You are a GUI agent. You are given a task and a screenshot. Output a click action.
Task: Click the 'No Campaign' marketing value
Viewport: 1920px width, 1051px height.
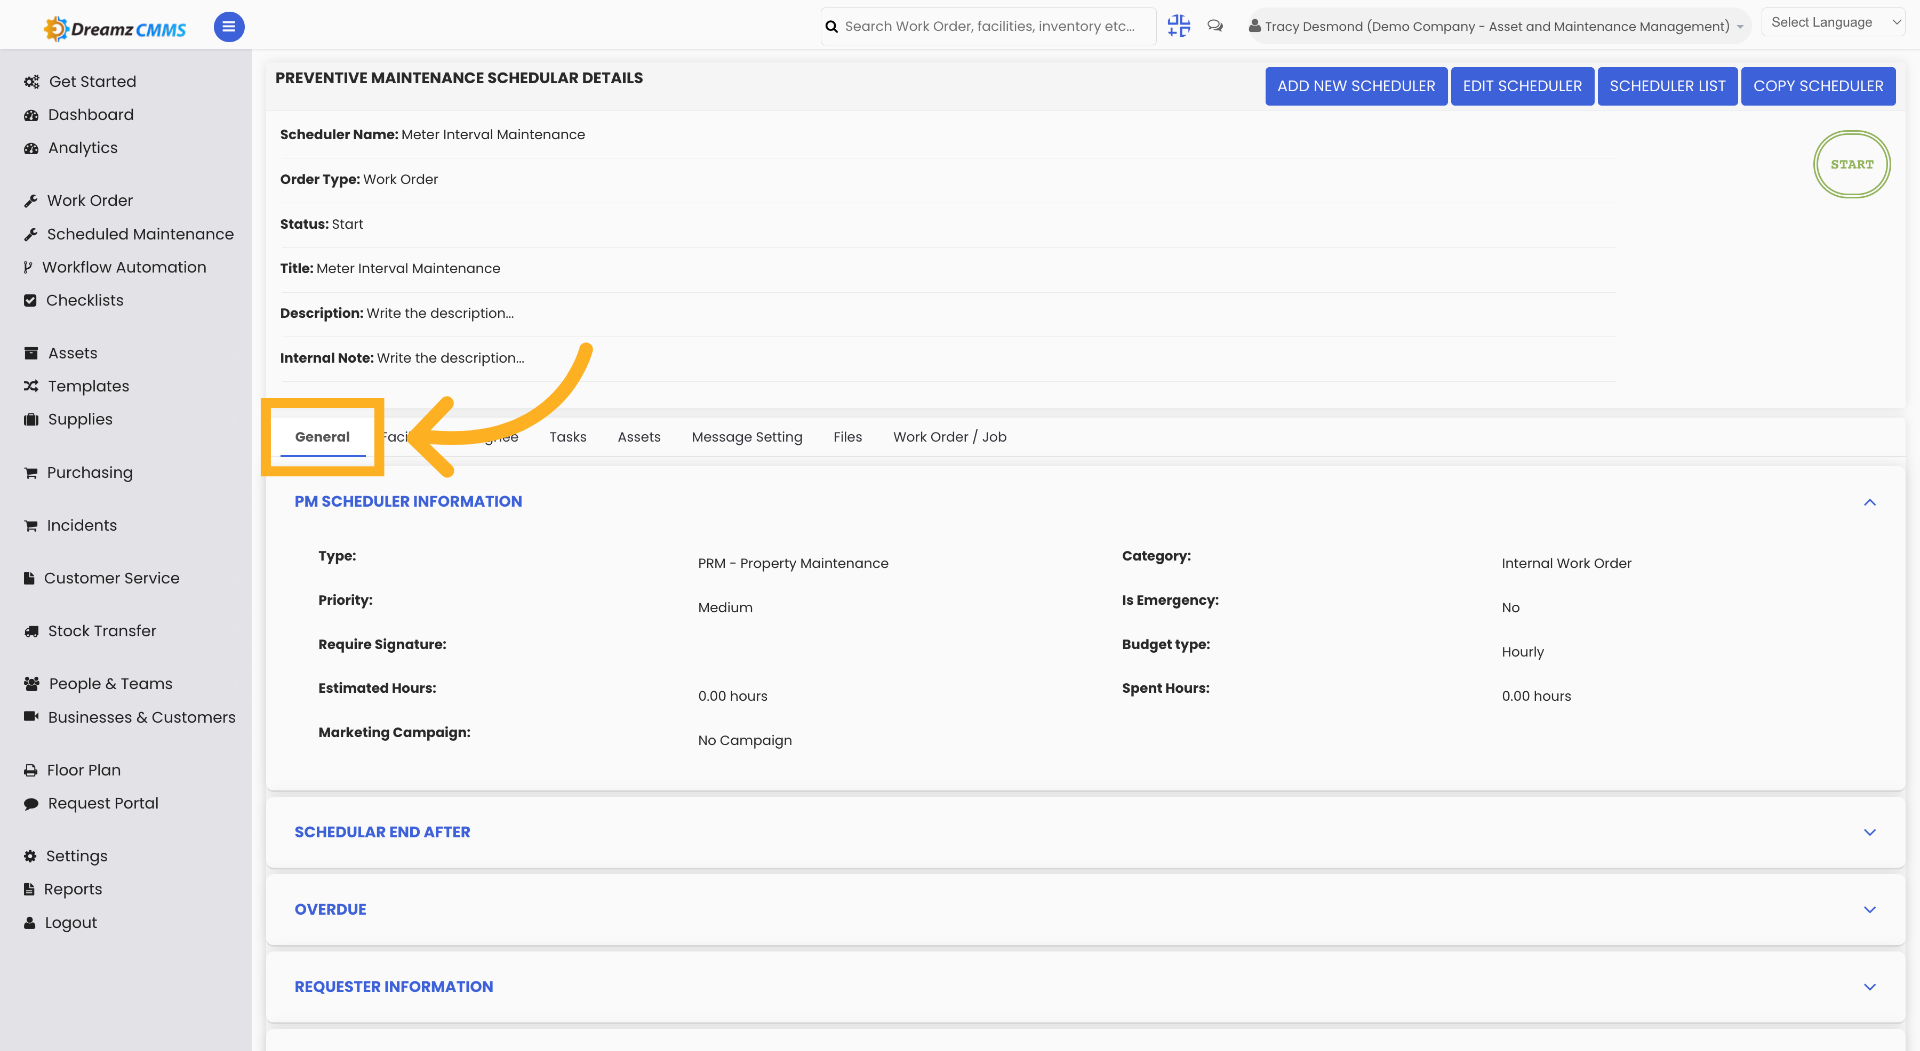(745, 741)
